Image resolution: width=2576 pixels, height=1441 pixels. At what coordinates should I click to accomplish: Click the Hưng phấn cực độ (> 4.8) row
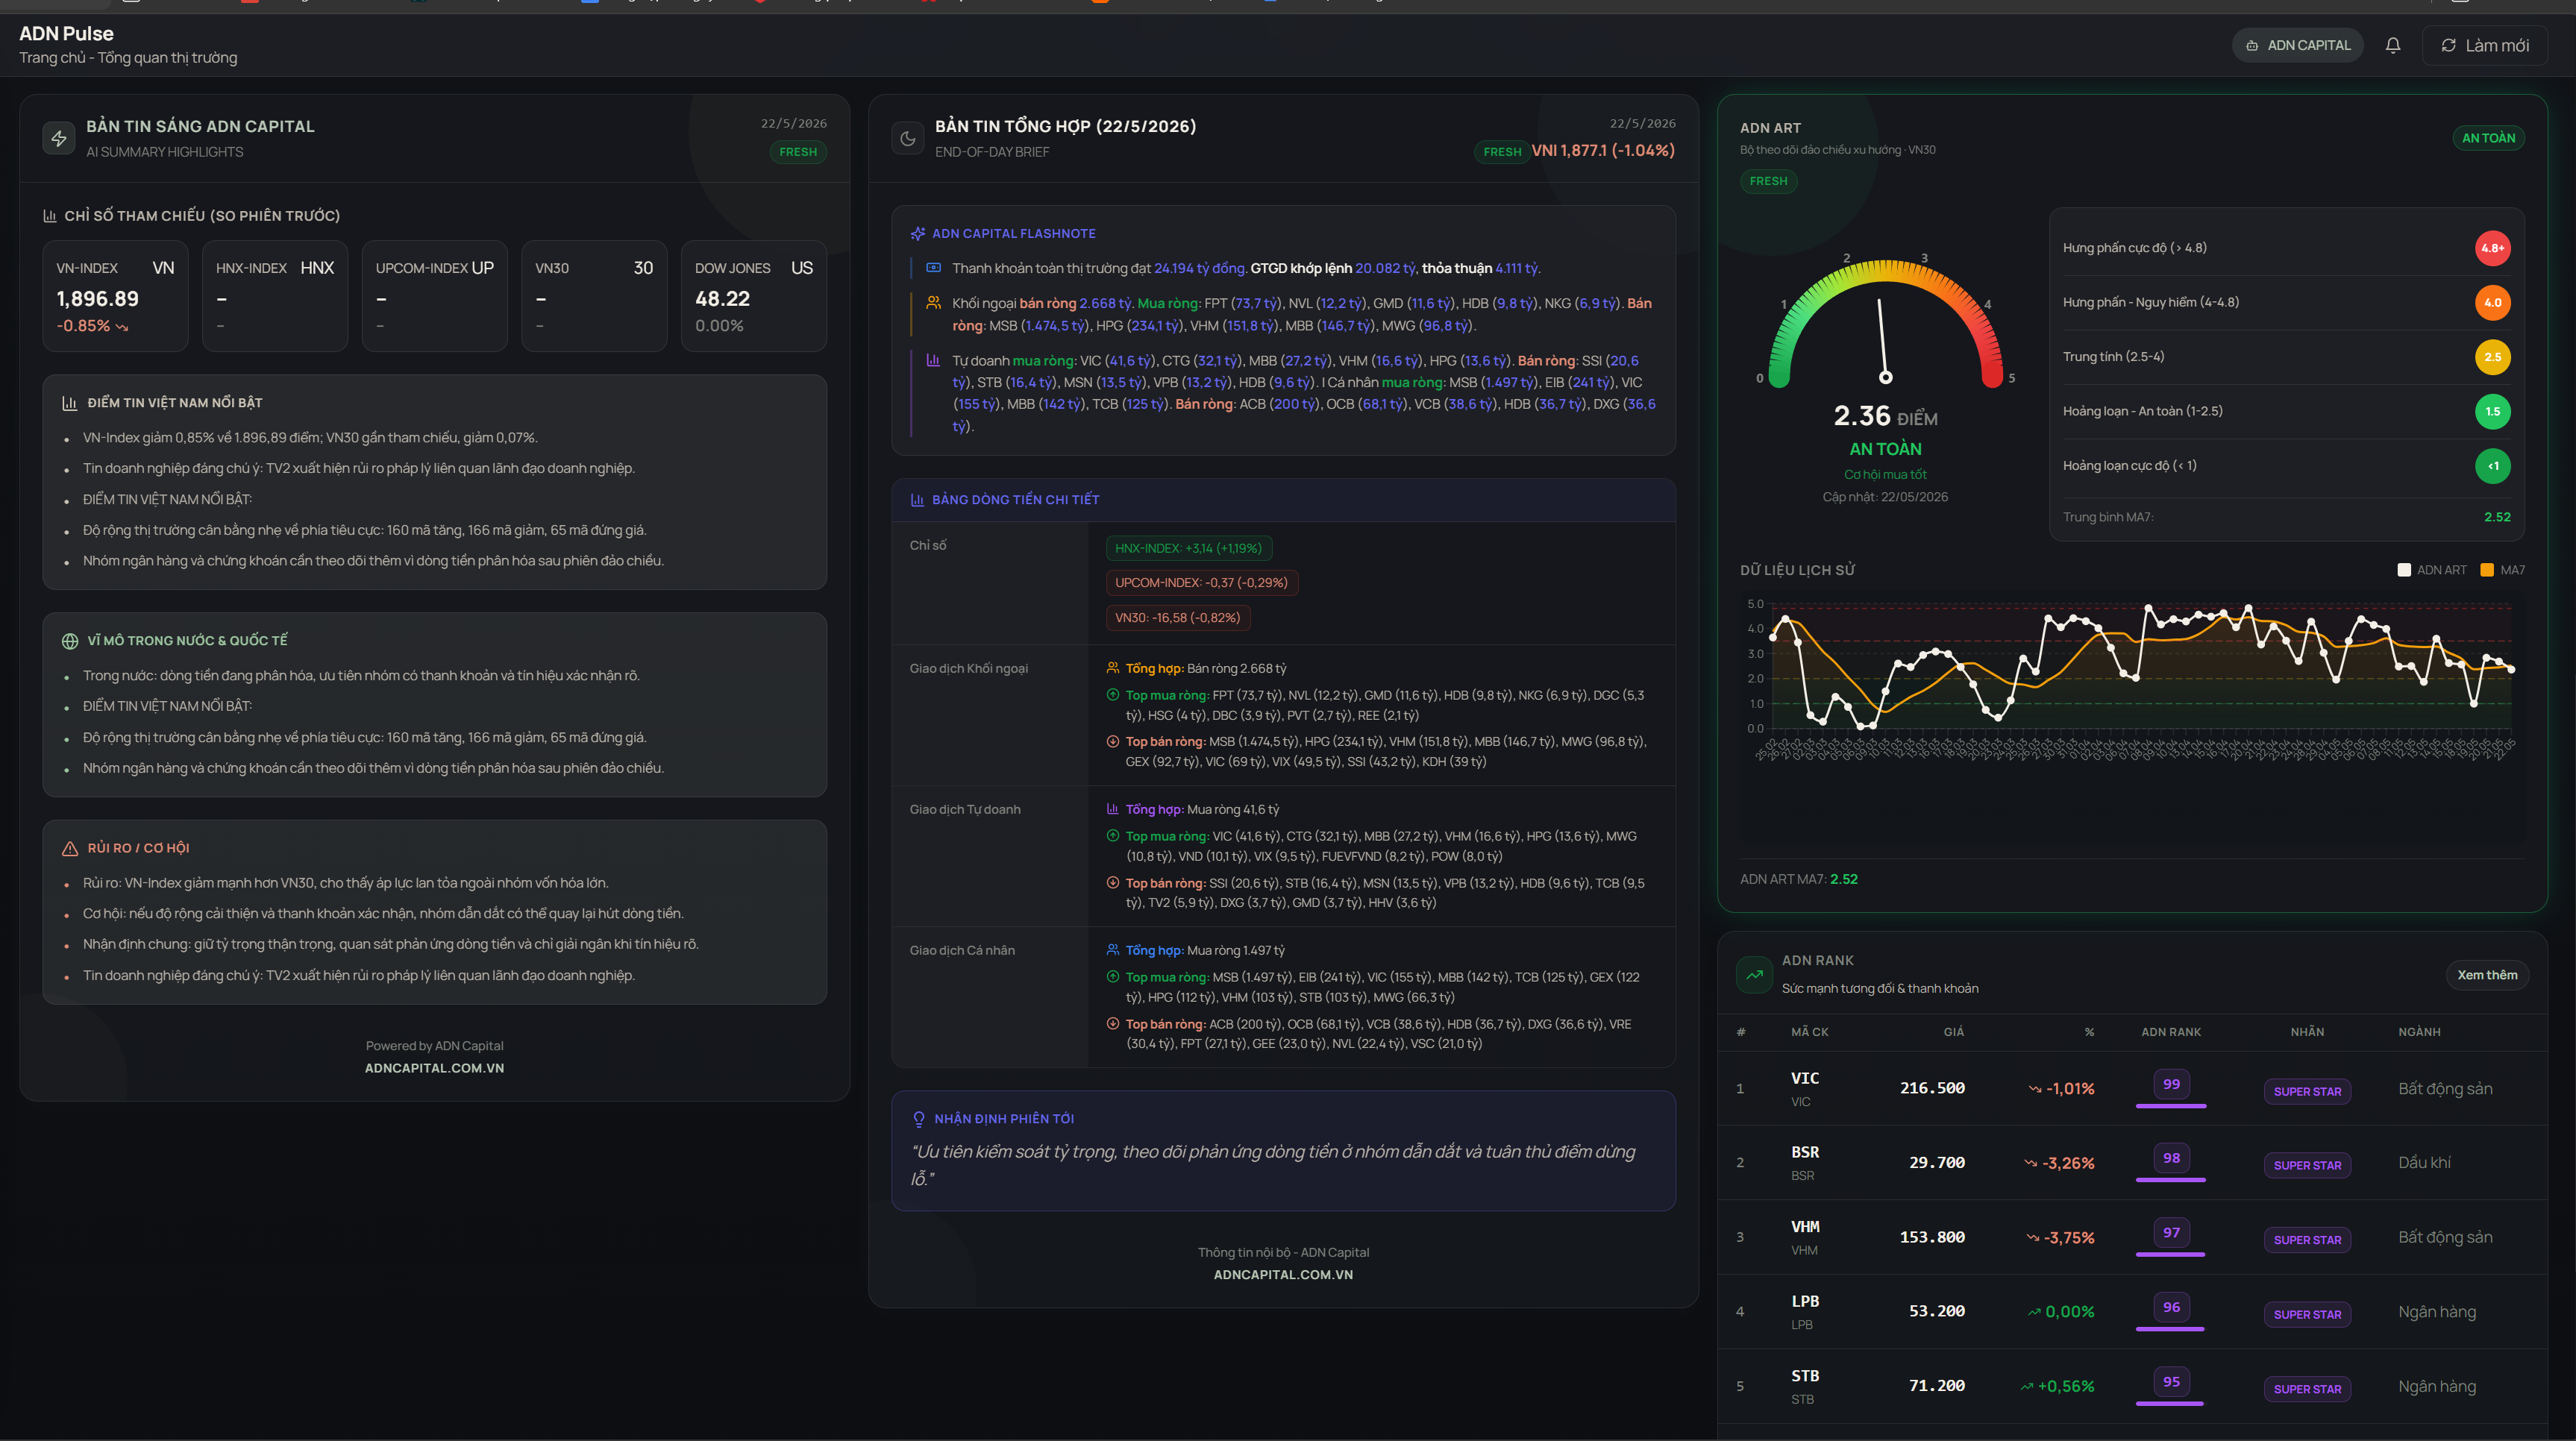coord(2286,248)
